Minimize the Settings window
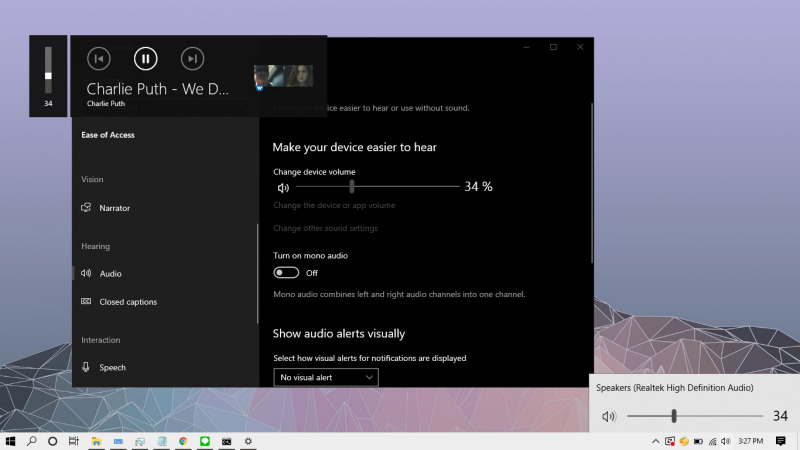The height and width of the screenshot is (450, 800). (527, 47)
